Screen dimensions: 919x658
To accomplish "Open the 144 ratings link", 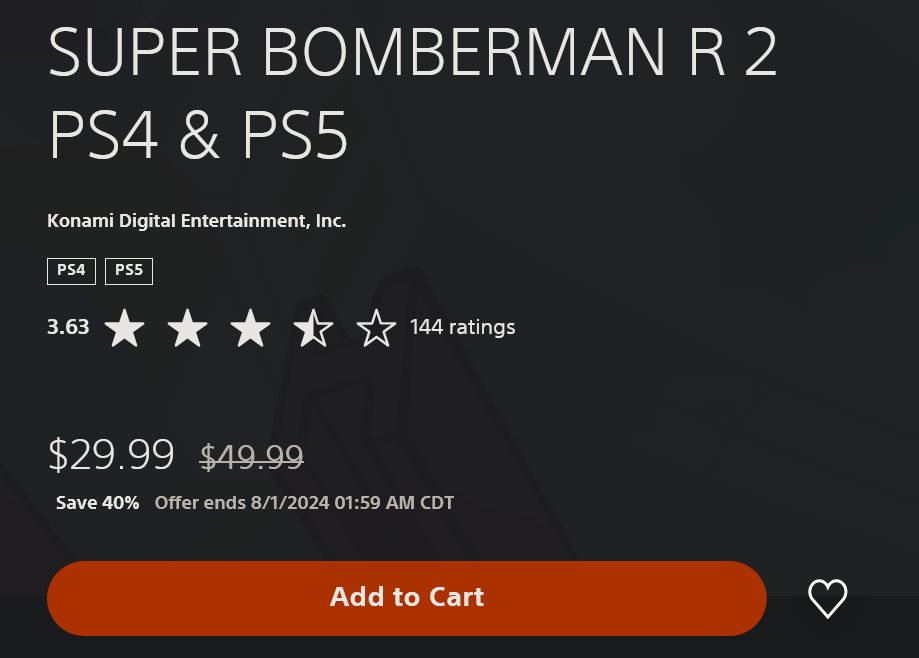I will (x=462, y=327).
